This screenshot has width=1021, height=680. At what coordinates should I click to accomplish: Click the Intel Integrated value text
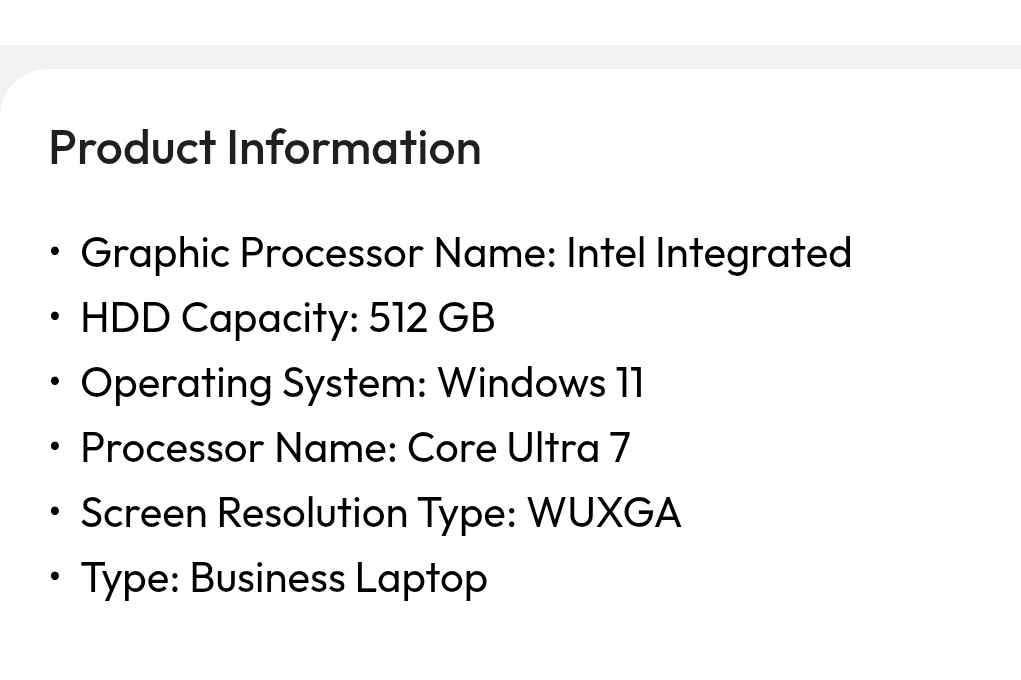click(709, 253)
